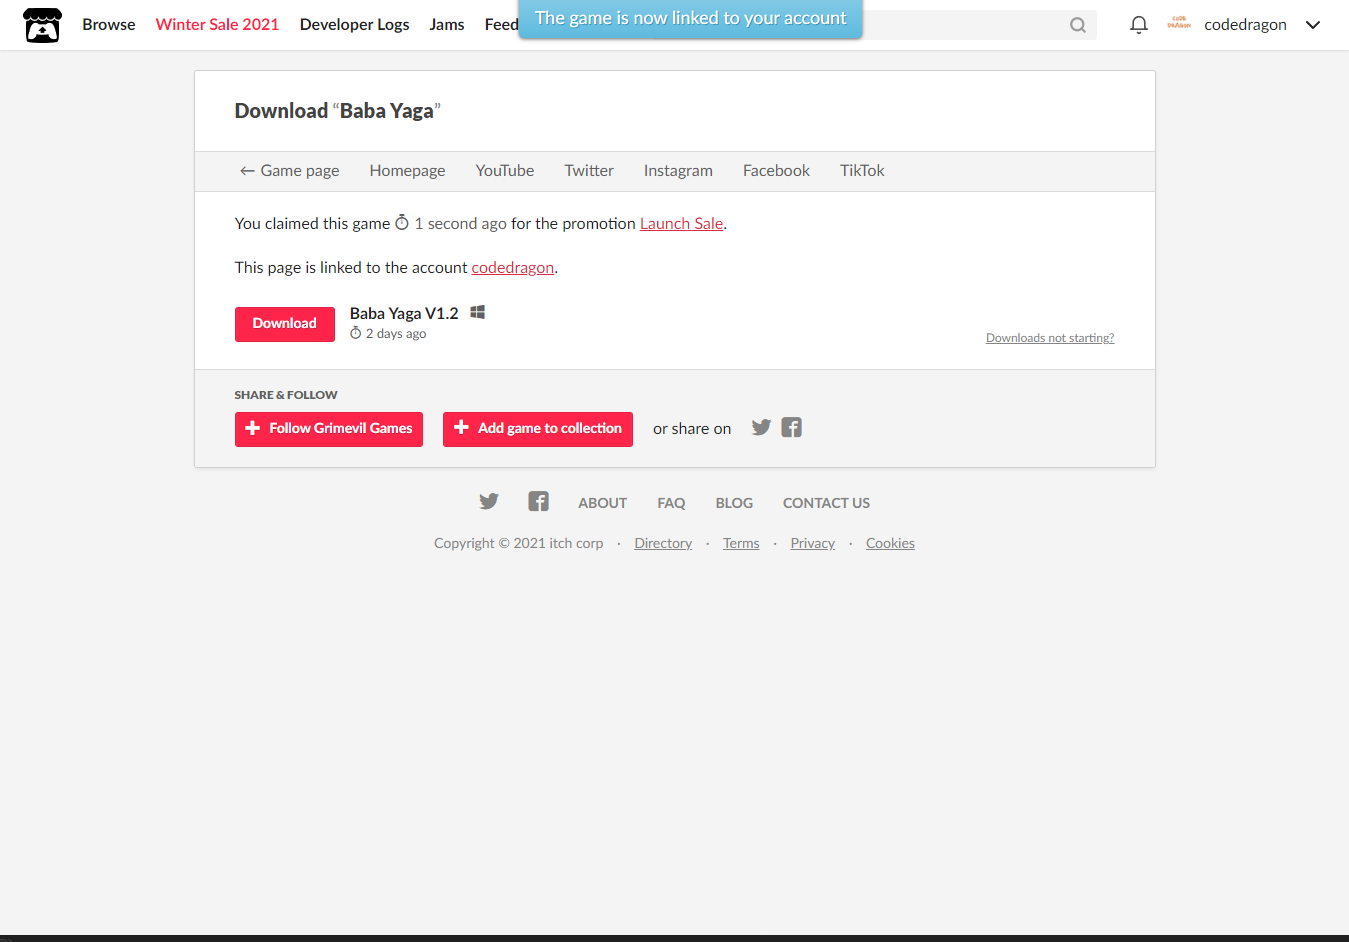The height and width of the screenshot is (942, 1349).
Task: Open the Twitter link tab
Action: coord(589,171)
